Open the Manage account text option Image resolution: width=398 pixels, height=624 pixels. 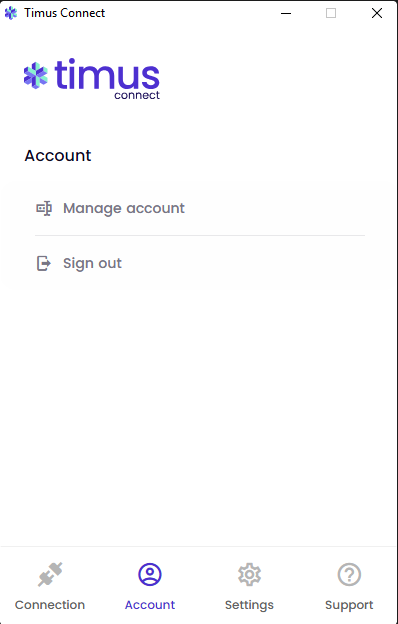(124, 208)
